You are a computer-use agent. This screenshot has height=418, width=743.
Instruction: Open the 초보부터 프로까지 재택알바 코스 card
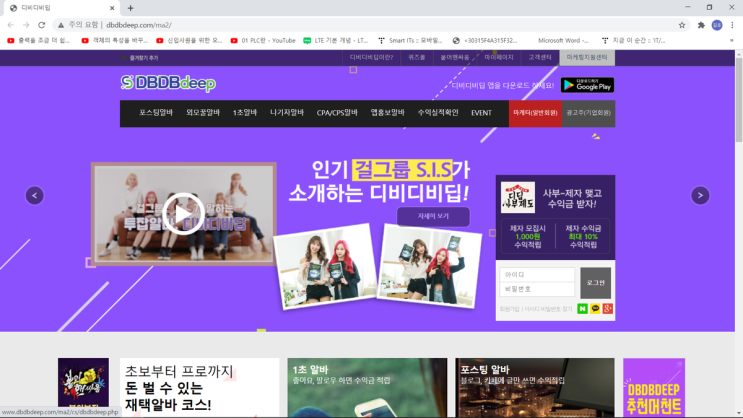tap(199, 388)
